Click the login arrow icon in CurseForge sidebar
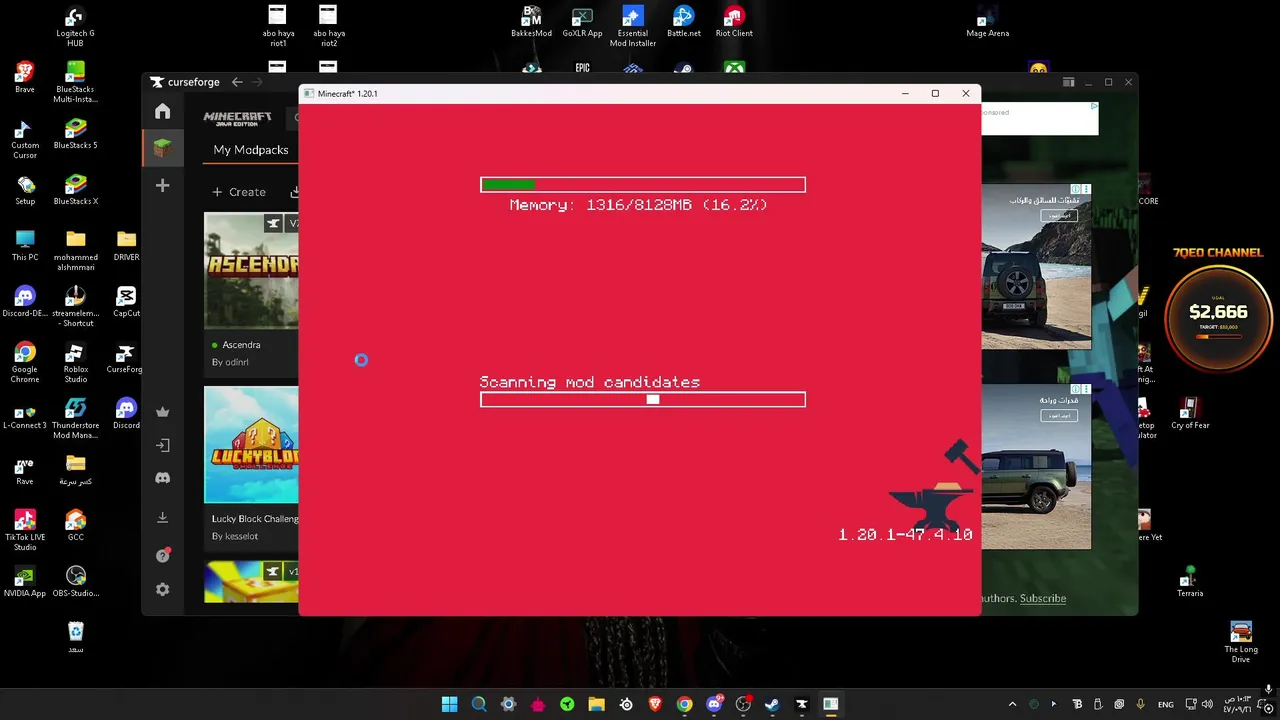 coord(162,445)
